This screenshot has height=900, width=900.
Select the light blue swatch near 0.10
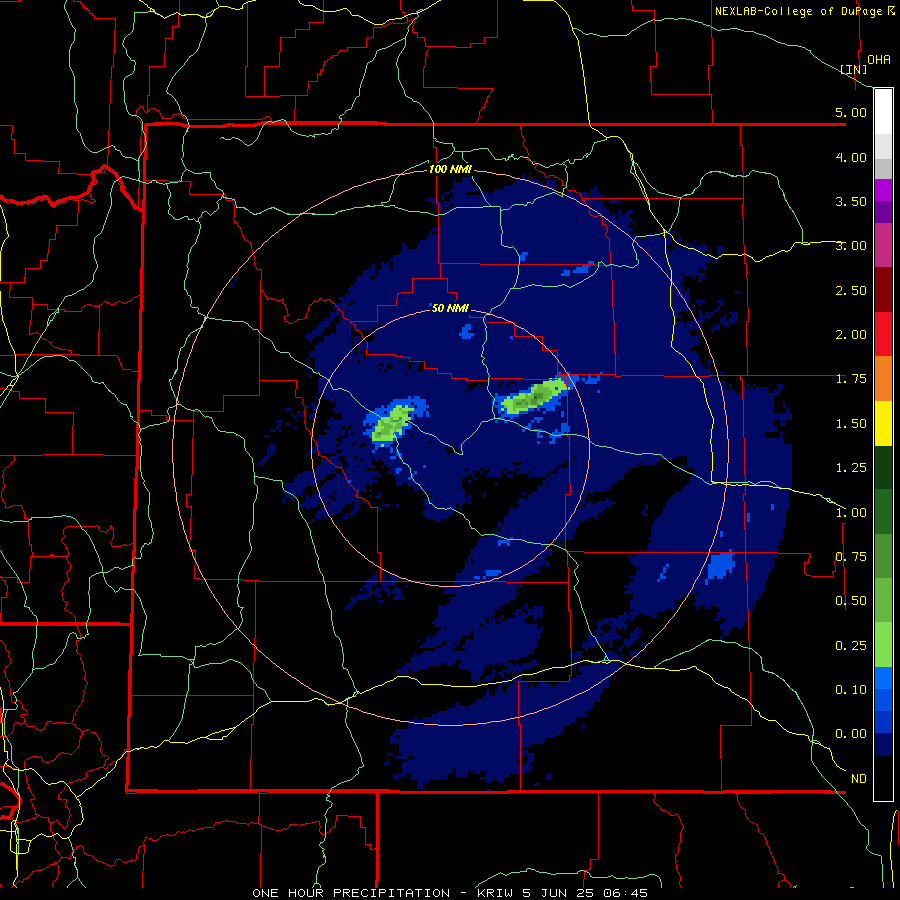click(x=883, y=678)
